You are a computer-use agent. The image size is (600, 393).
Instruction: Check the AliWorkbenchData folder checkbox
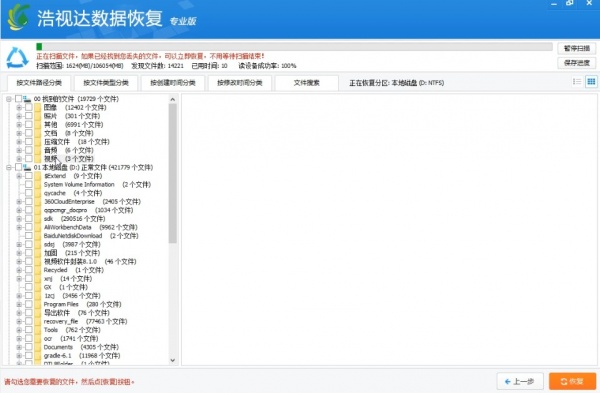29,227
